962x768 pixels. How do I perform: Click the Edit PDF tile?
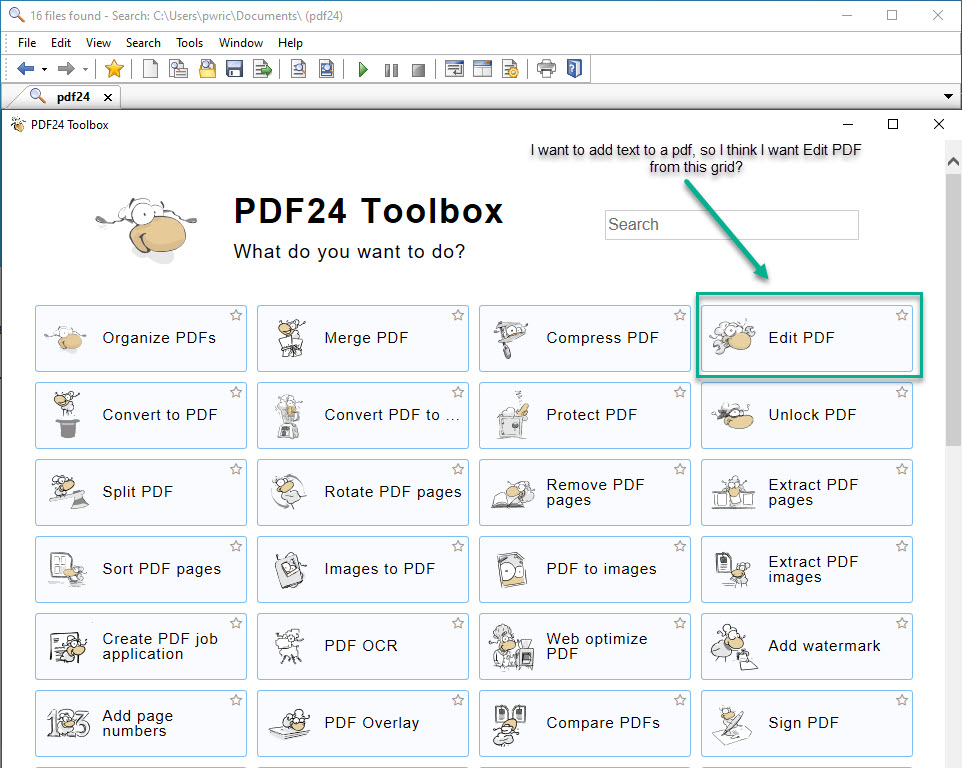[807, 338]
